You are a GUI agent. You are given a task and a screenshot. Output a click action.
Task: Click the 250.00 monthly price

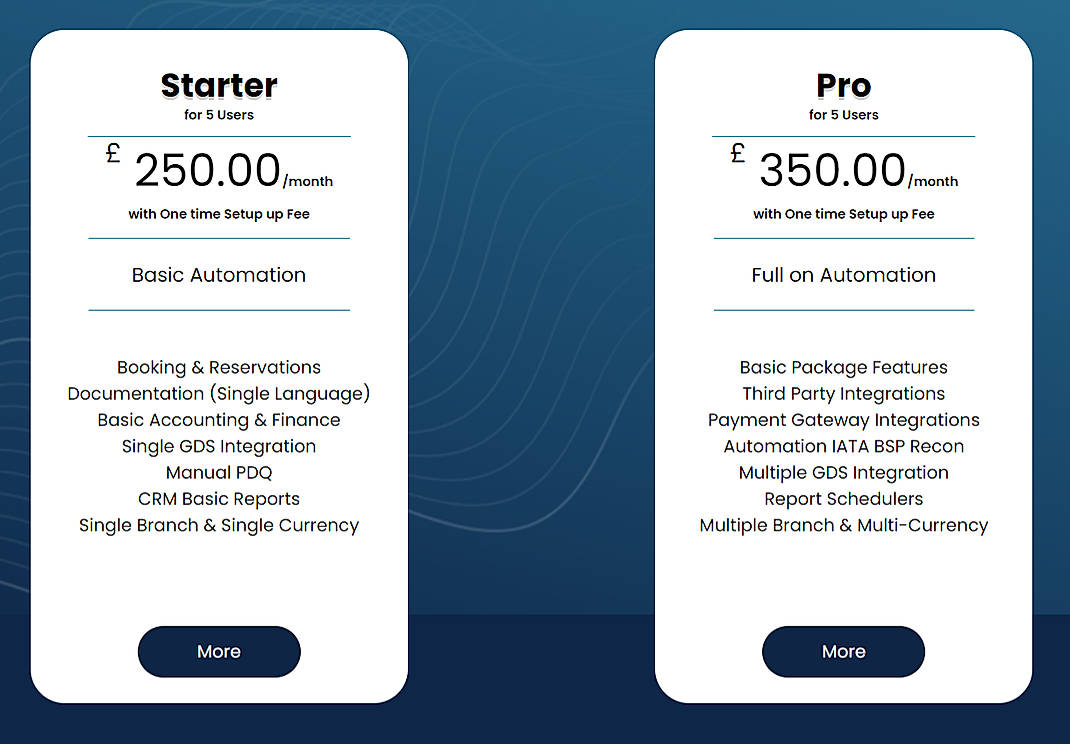(207, 171)
